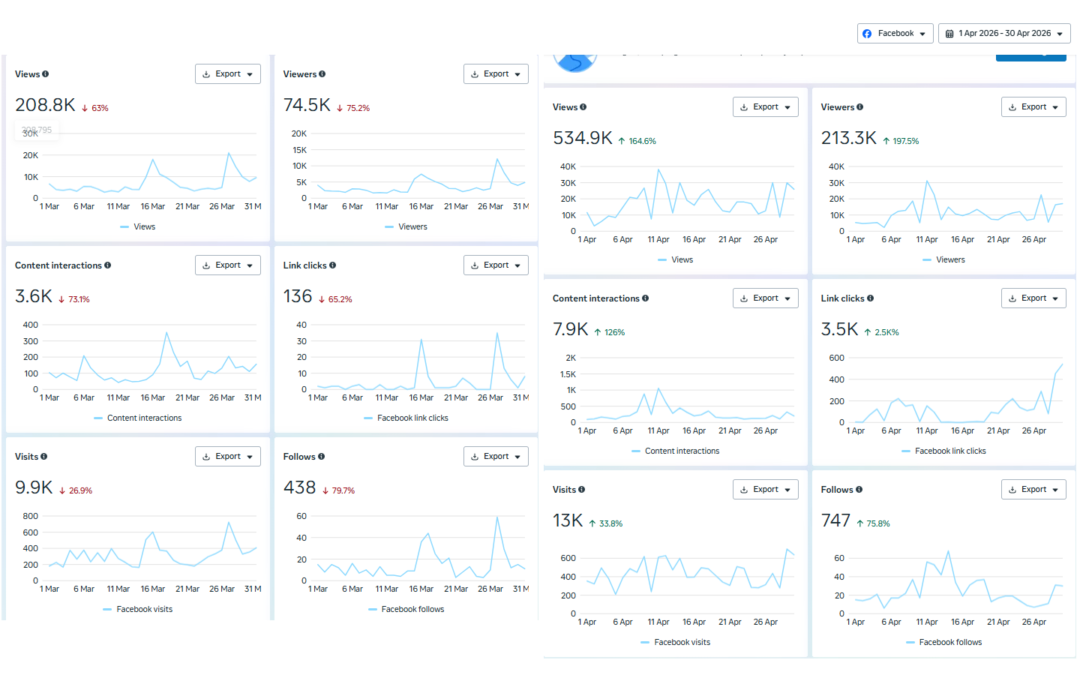The image size is (1080, 675).
Task: Export the March Link clicks chart (136)
Action: 496,265
